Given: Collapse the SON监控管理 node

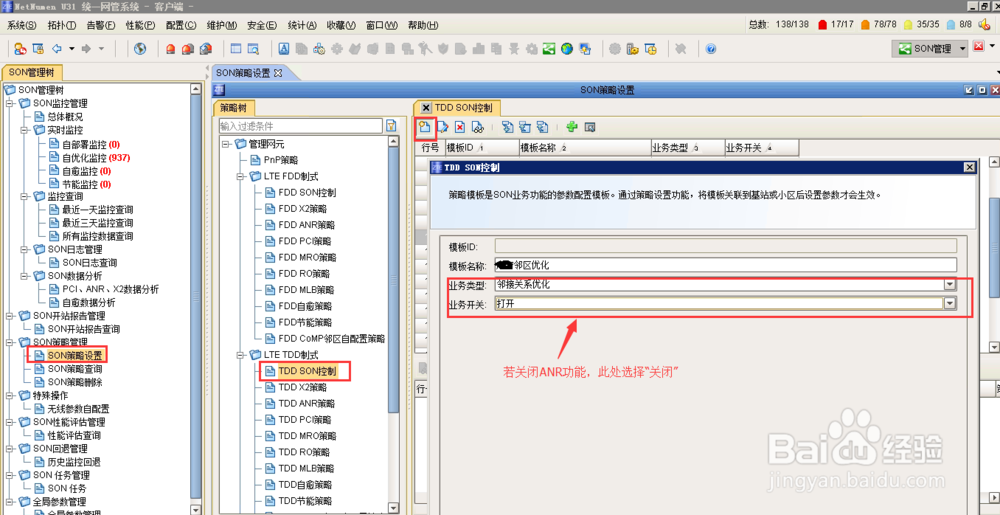Looking at the screenshot, I should tap(10, 103).
